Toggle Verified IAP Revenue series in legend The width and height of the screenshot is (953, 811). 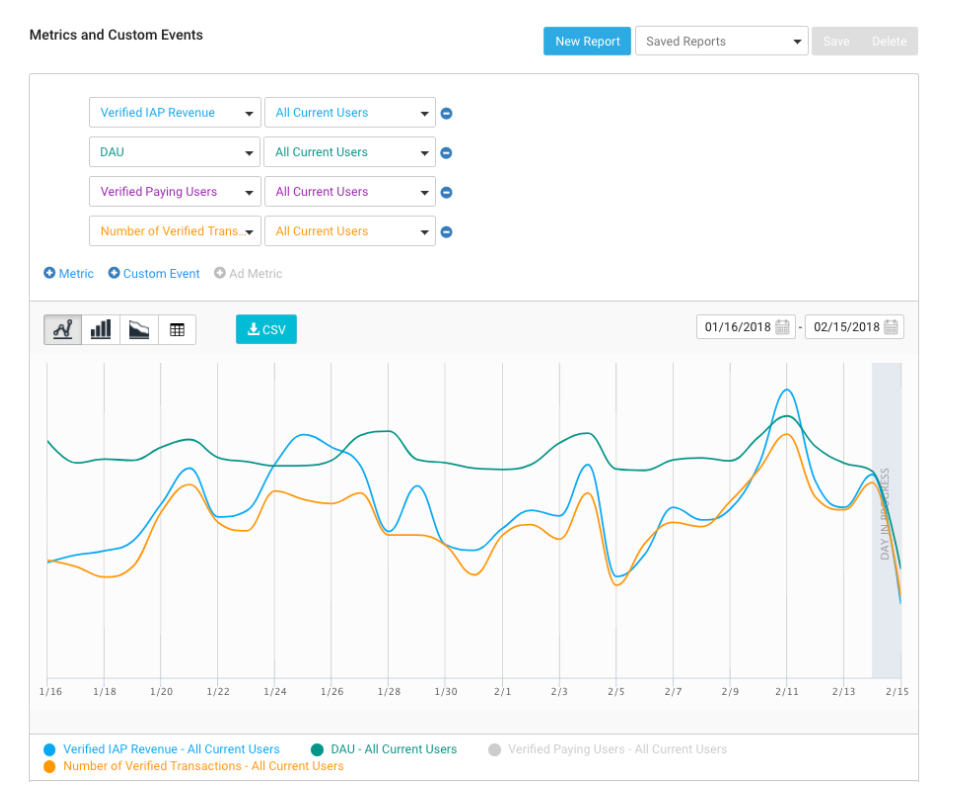pyautogui.click(x=170, y=749)
